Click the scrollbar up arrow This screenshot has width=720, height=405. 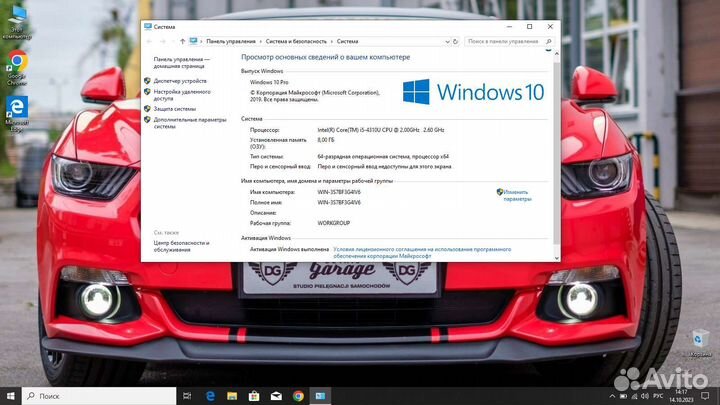(557, 54)
